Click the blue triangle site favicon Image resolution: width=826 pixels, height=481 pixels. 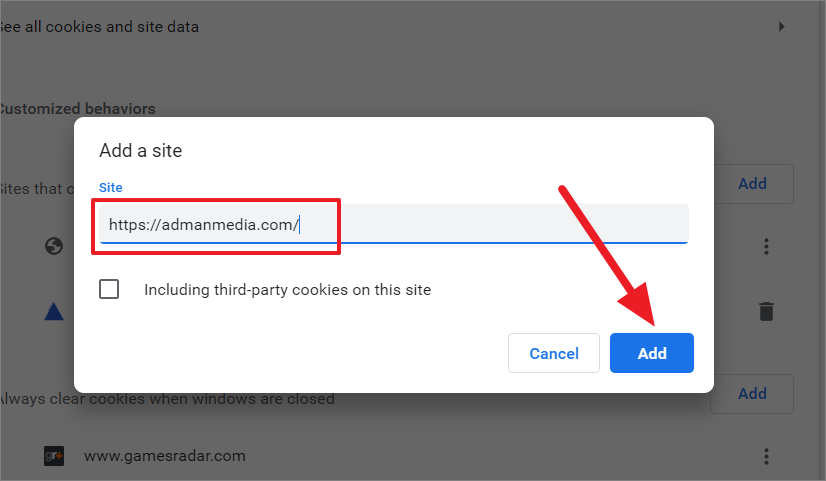click(54, 311)
